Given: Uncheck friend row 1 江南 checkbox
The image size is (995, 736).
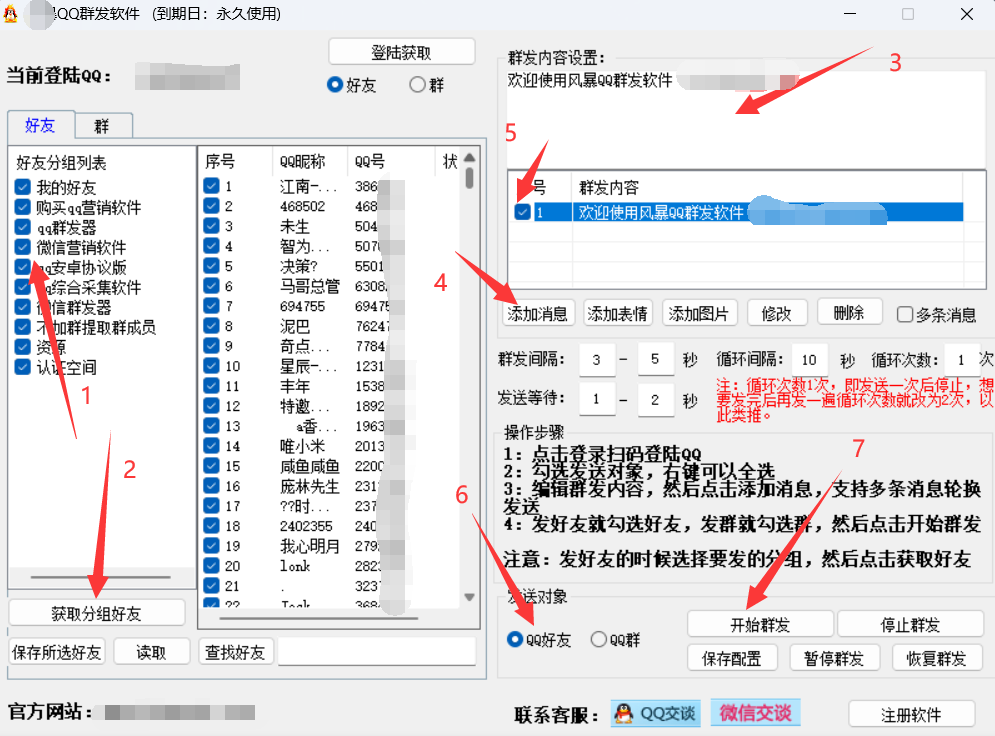Looking at the screenshot, I should click(211, 186).
